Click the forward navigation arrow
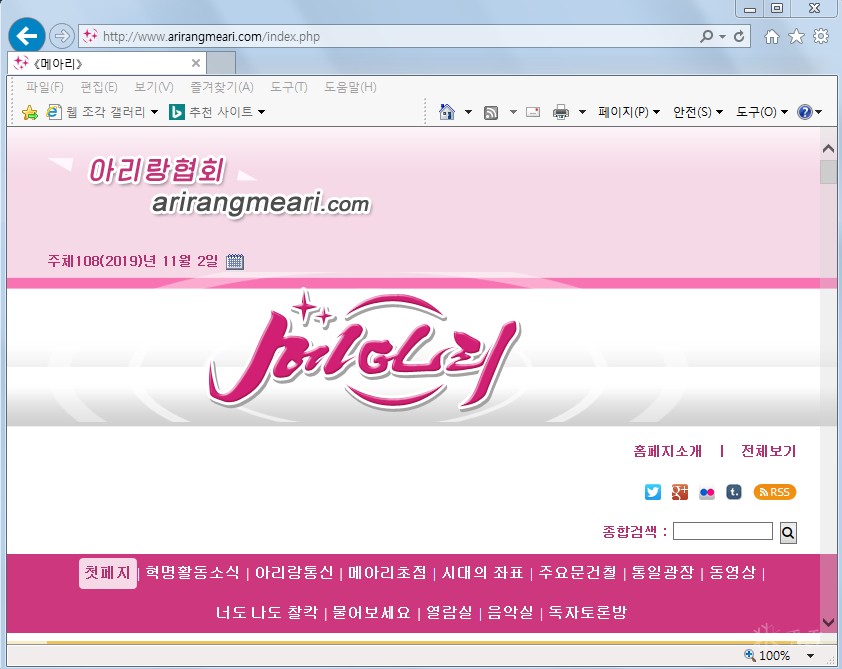842x669 pixels. pos(62,36)
